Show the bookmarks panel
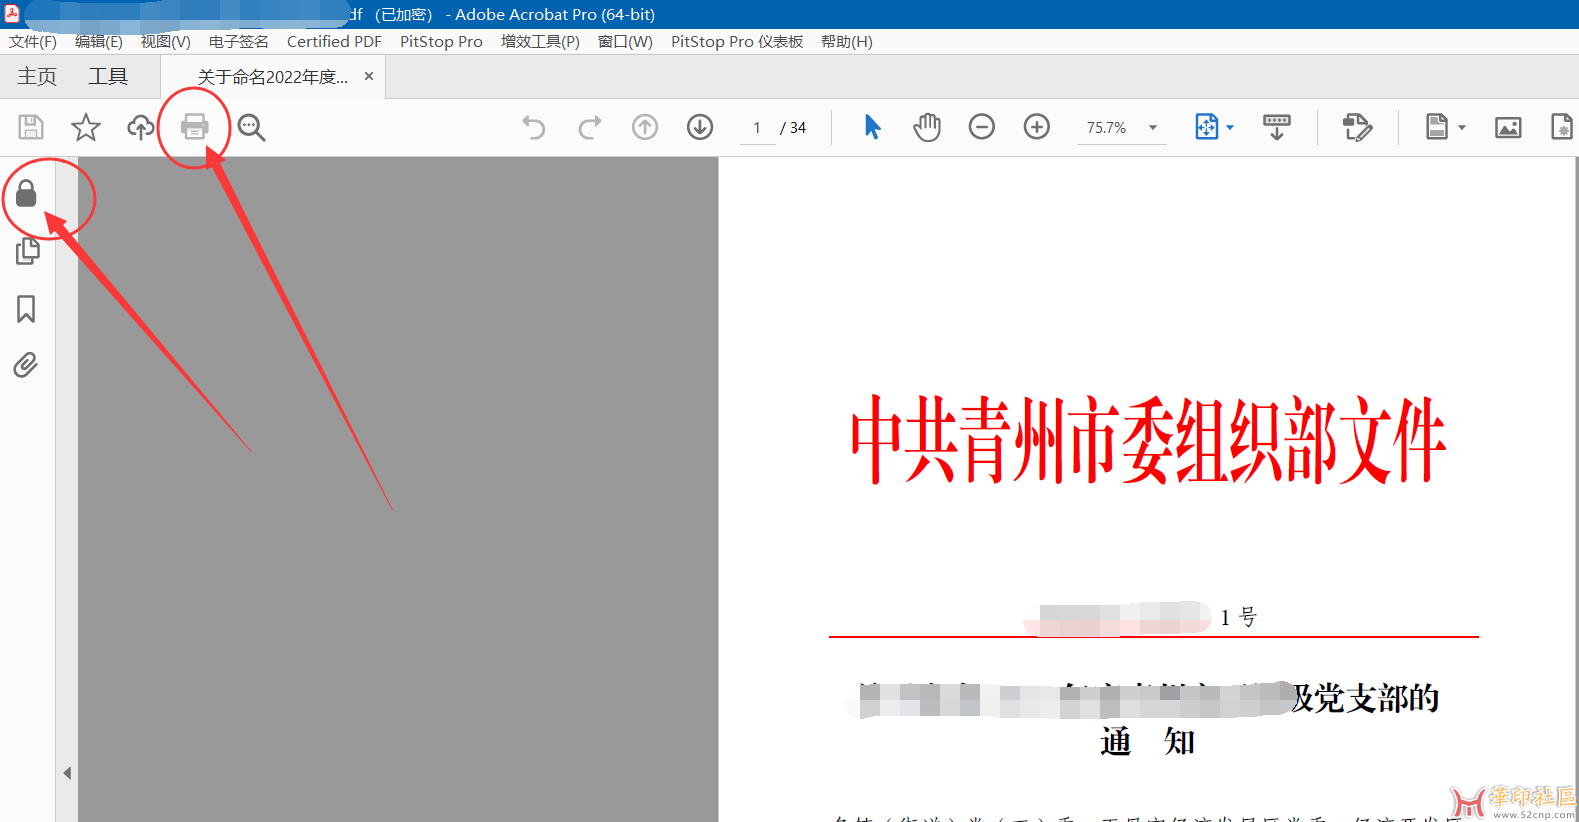1579x822 pixels. [x=26, y=309]
